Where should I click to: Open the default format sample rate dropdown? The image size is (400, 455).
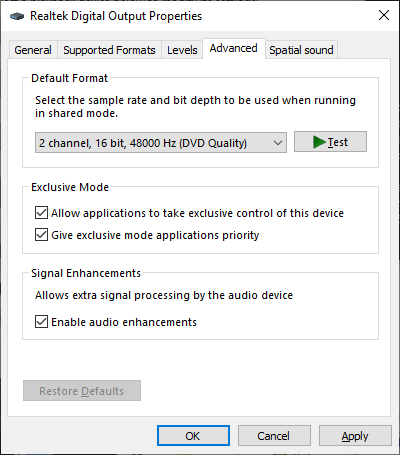tap(161, 143)
